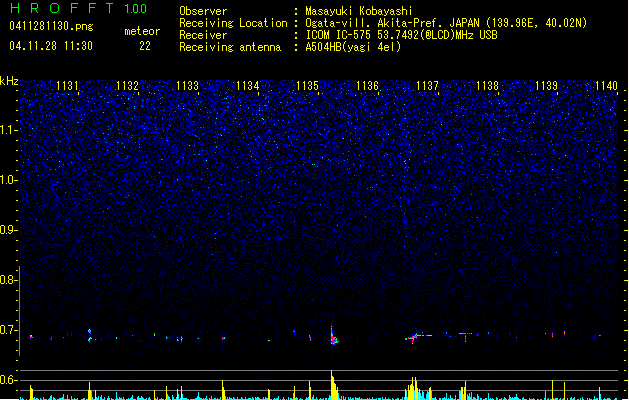Select the filename 0411281130.png
The width and height of the screenshot is (629, 400).
pos(51,26)
